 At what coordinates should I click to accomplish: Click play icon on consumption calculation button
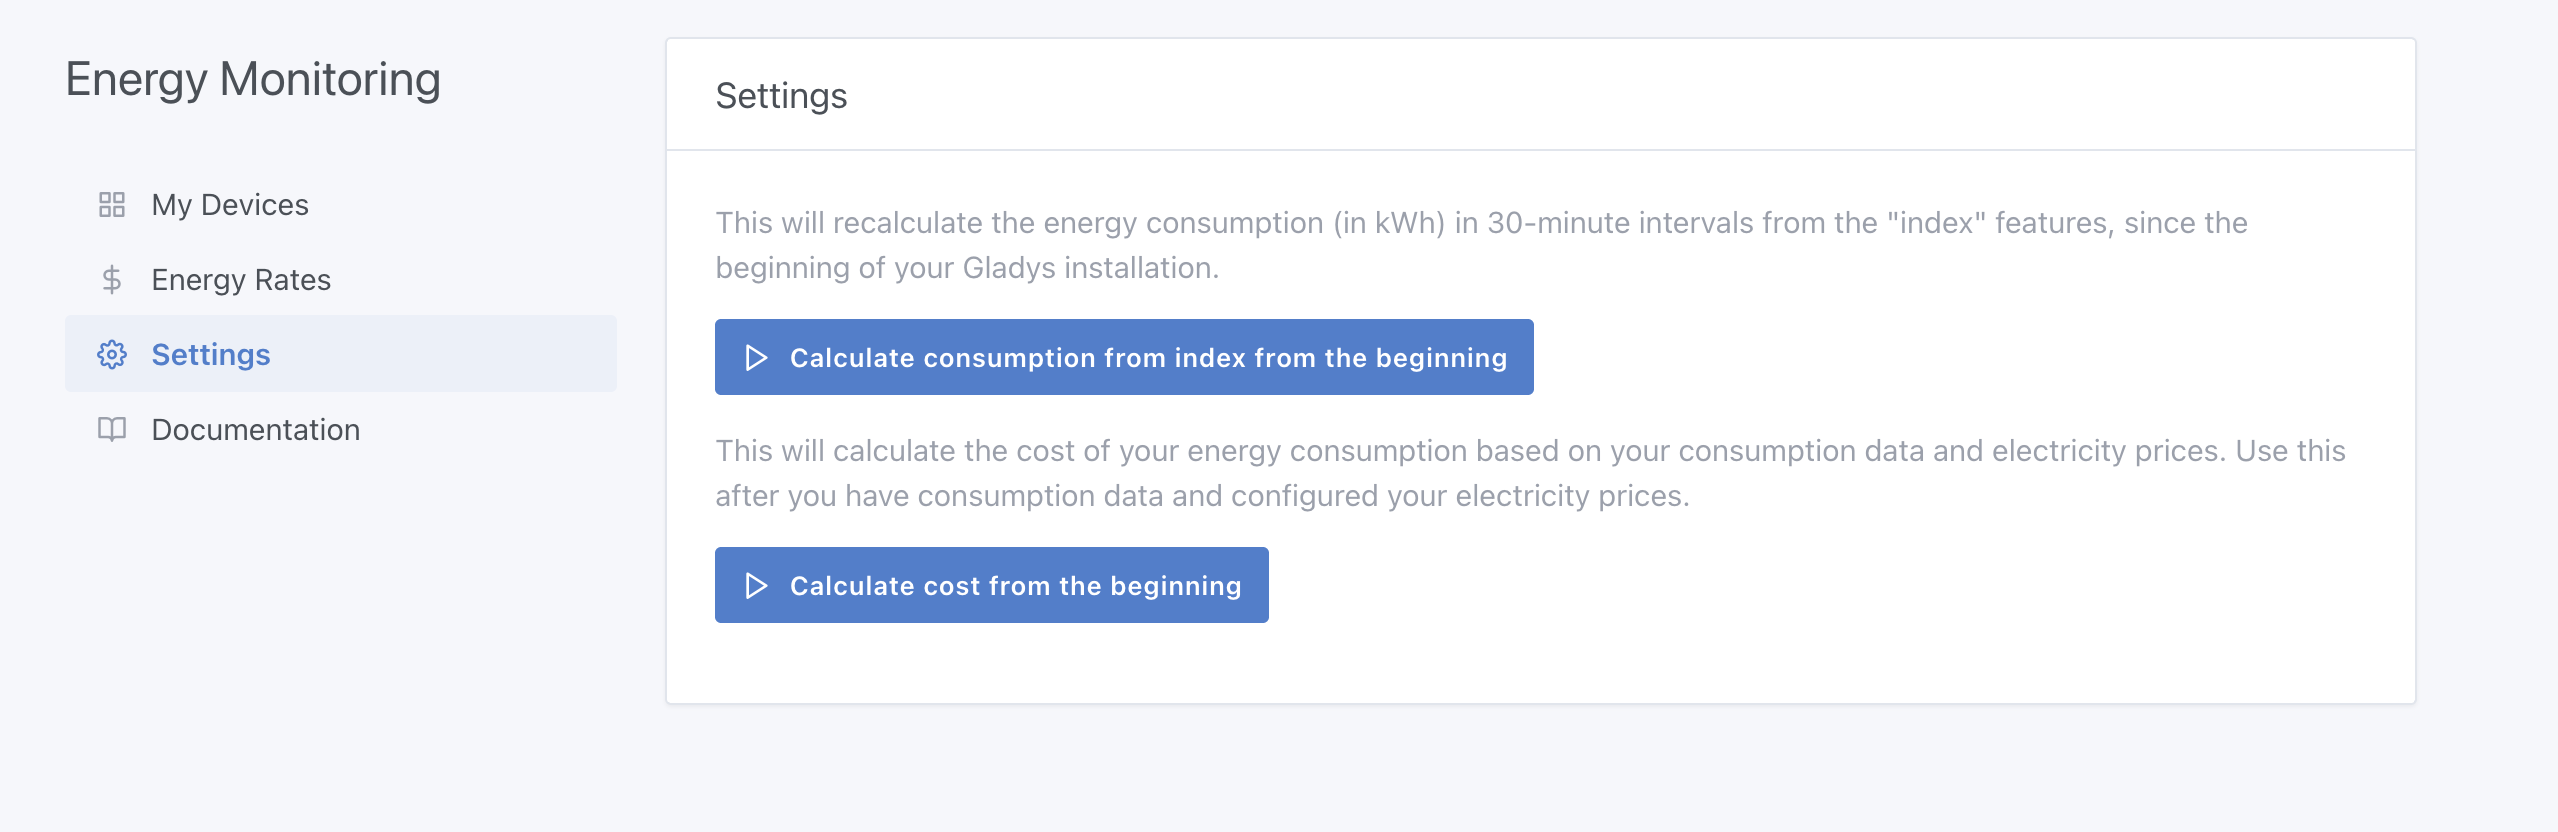756,358
